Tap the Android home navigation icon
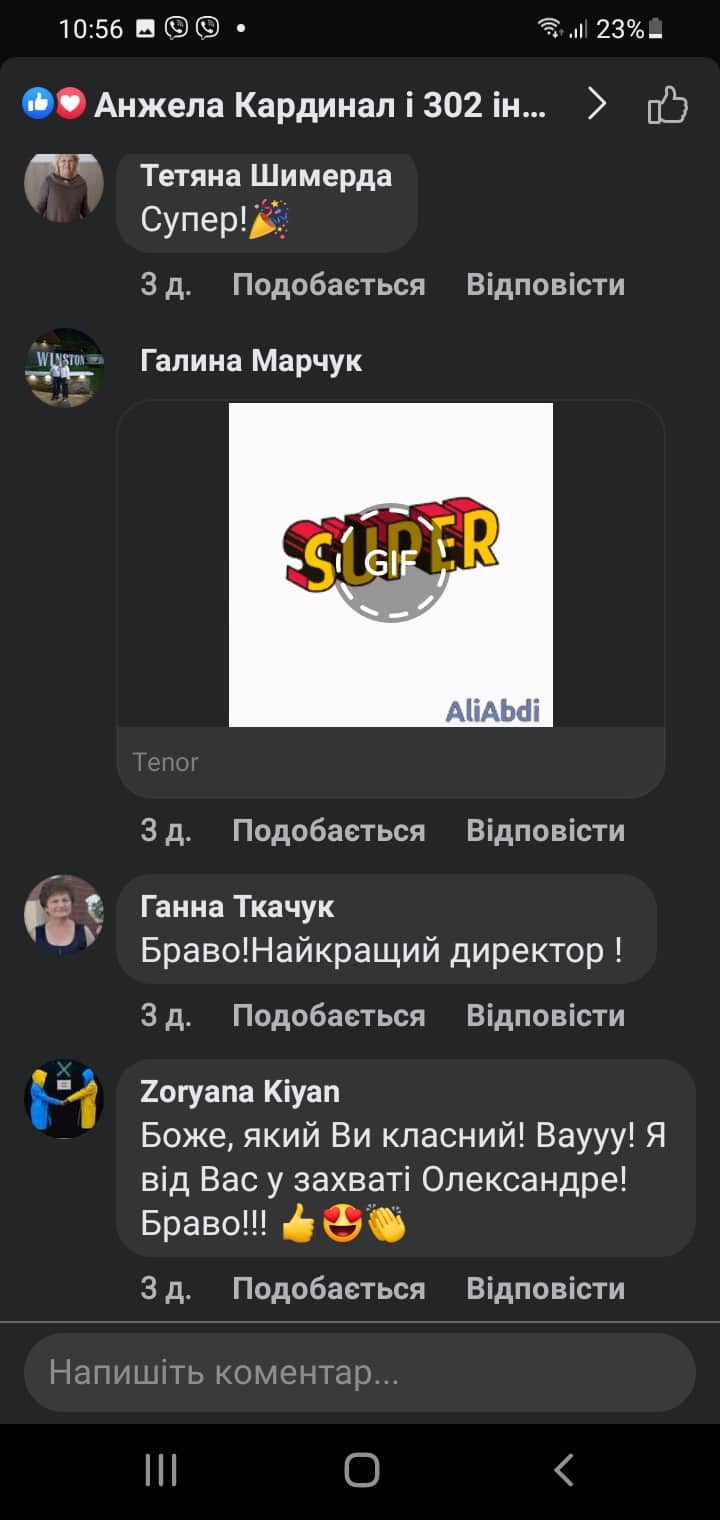This screenshot has height=1520, width=720. click(x=361, y=1470)
